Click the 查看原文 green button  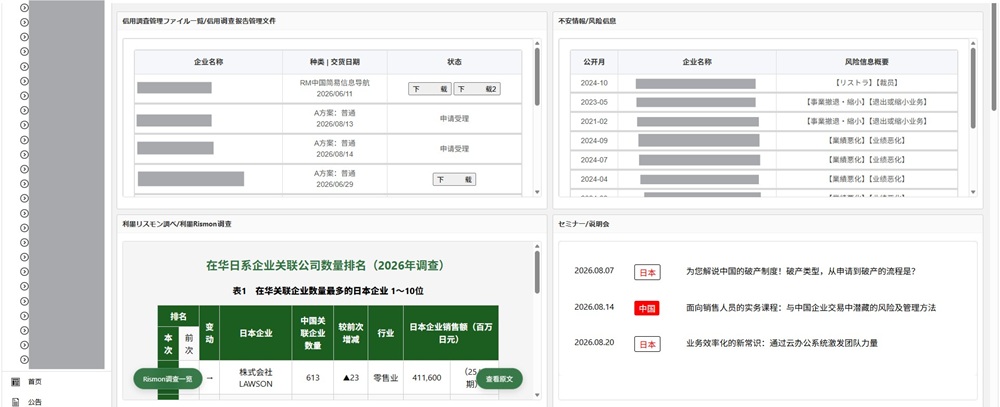pyautogui.click(x=499, y=378)
